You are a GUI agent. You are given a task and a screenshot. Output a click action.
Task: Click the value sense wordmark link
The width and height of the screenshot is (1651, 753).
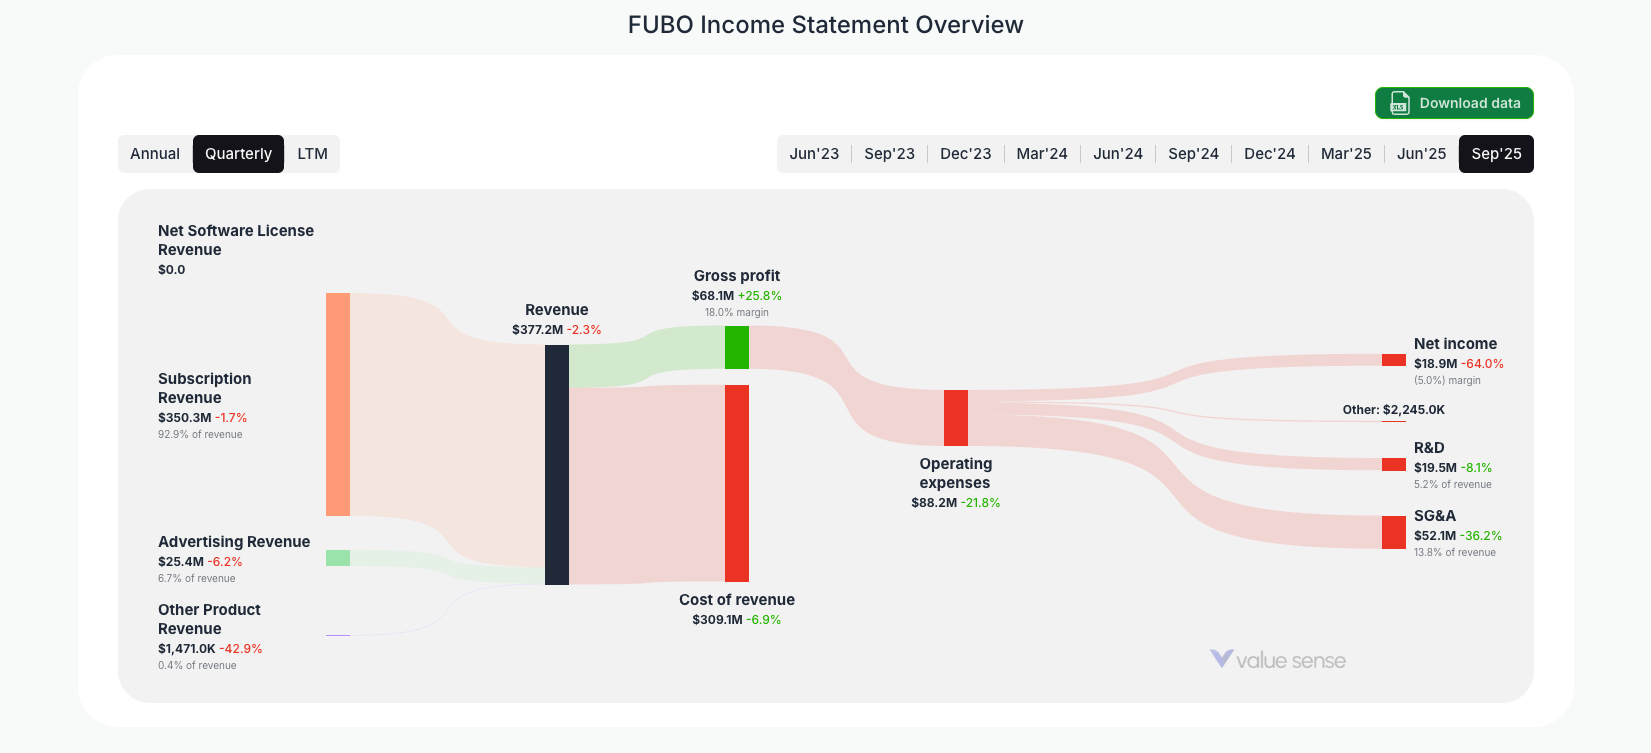[x=1290, y=659]
